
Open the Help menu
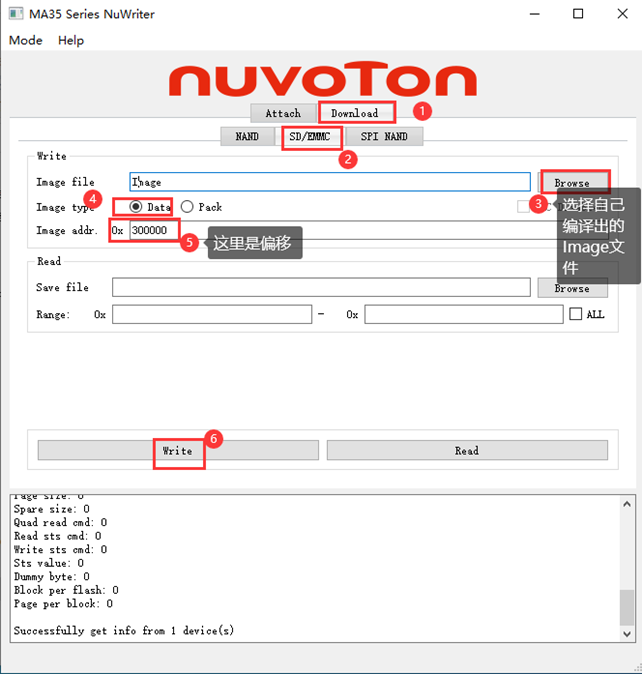click(71, 40)
